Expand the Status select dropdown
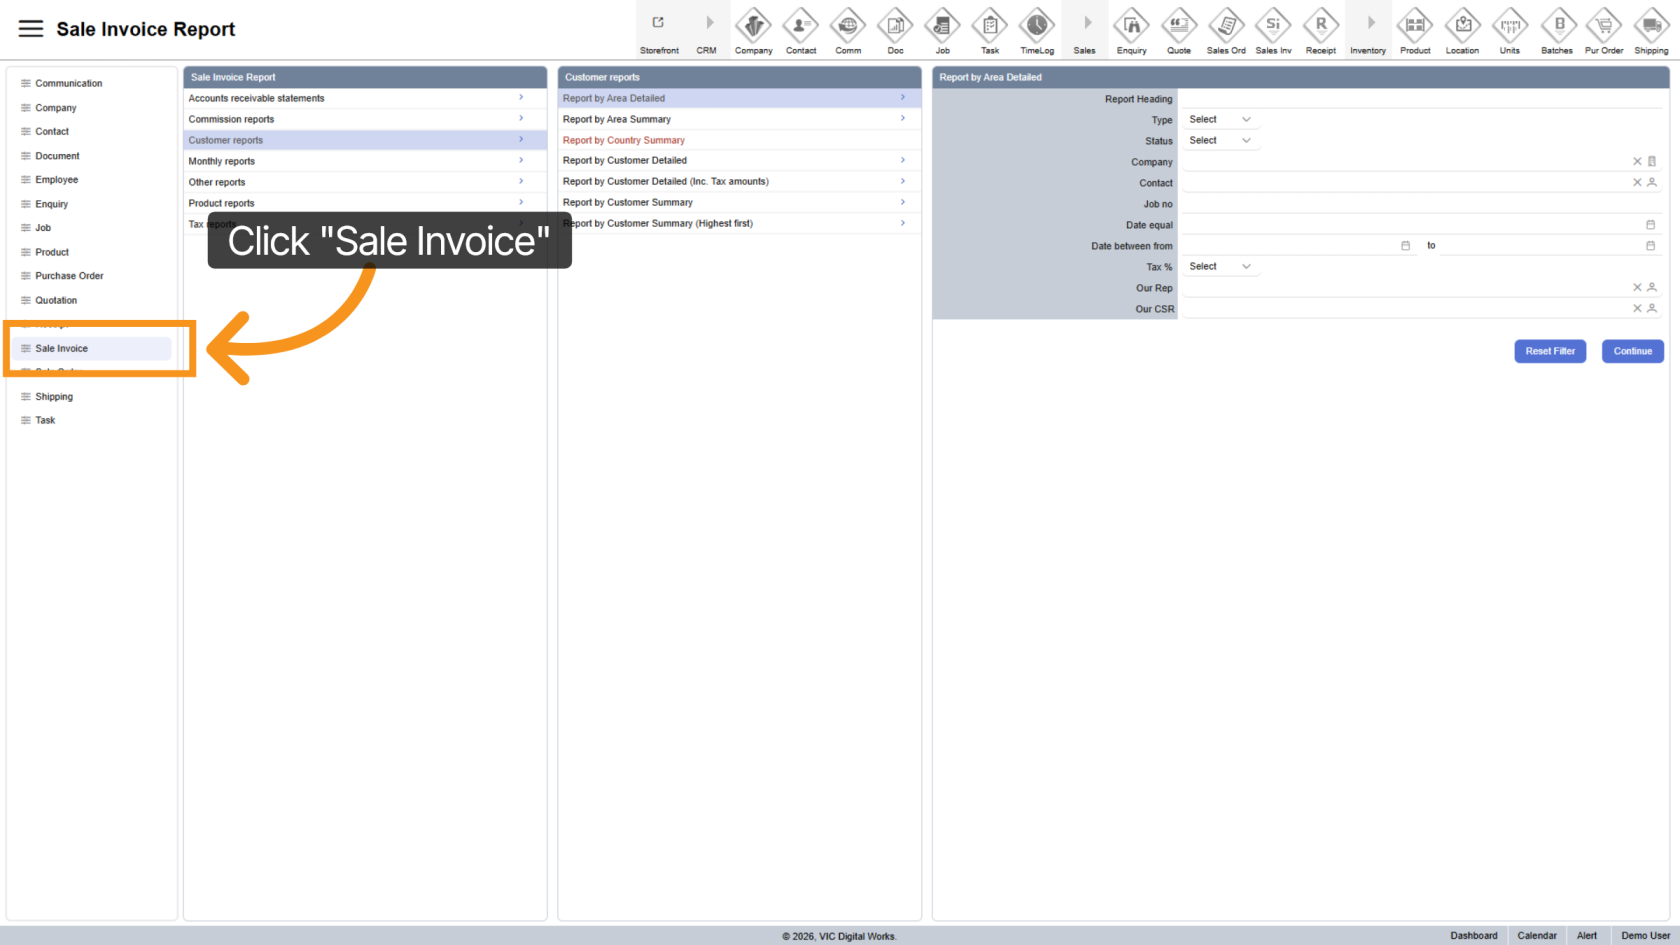The height and width of the screenshot is (945, 1680). click(1219, 141)
